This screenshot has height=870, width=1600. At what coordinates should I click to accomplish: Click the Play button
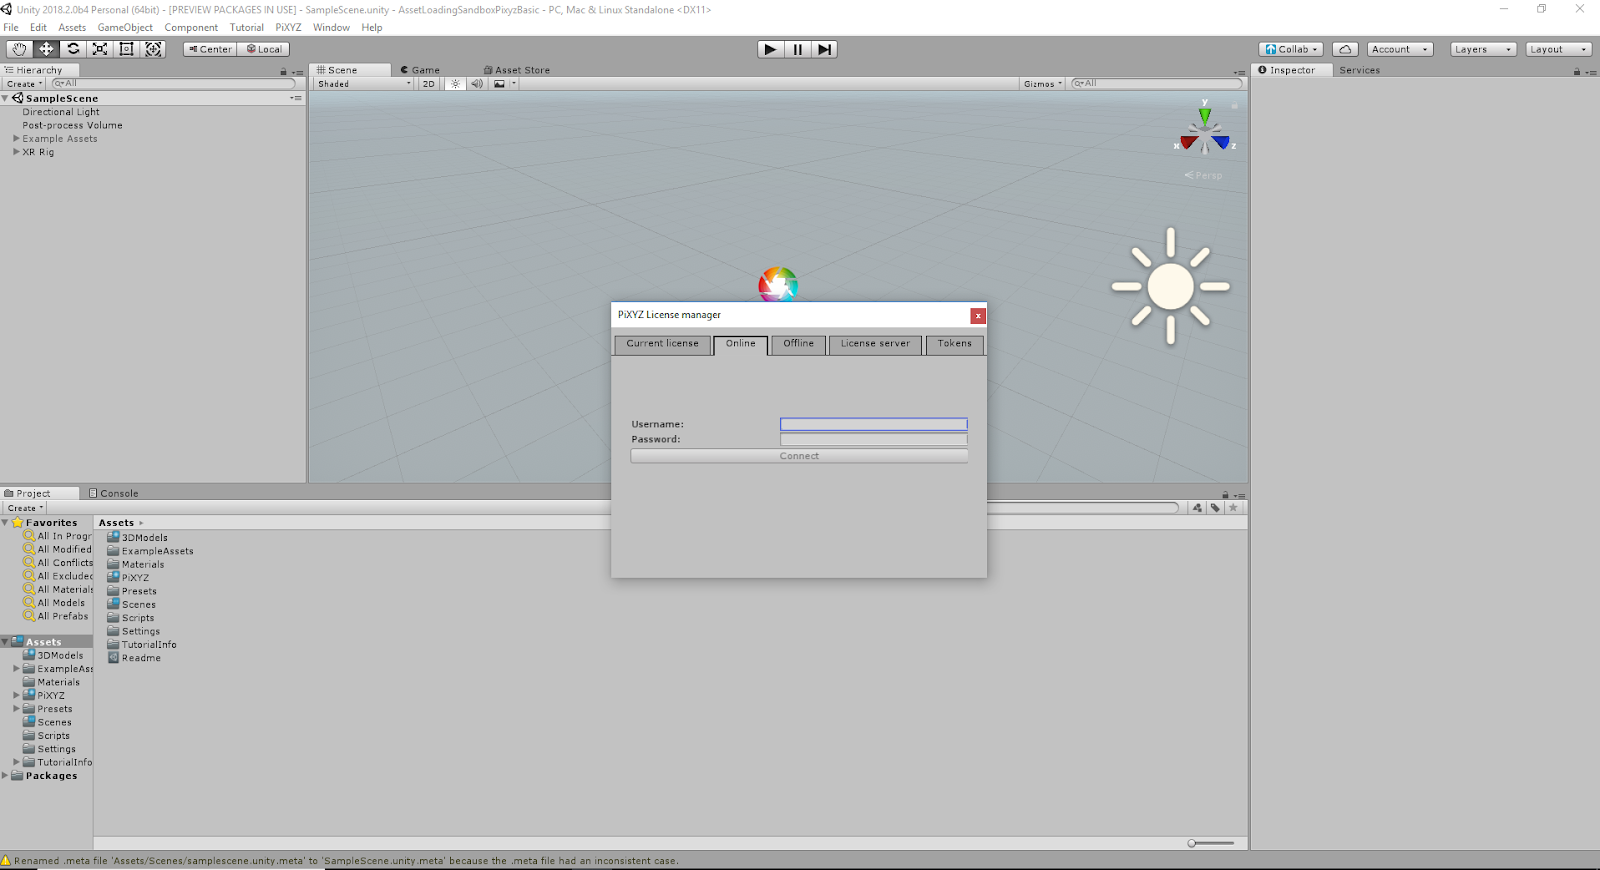click(770, 49)
